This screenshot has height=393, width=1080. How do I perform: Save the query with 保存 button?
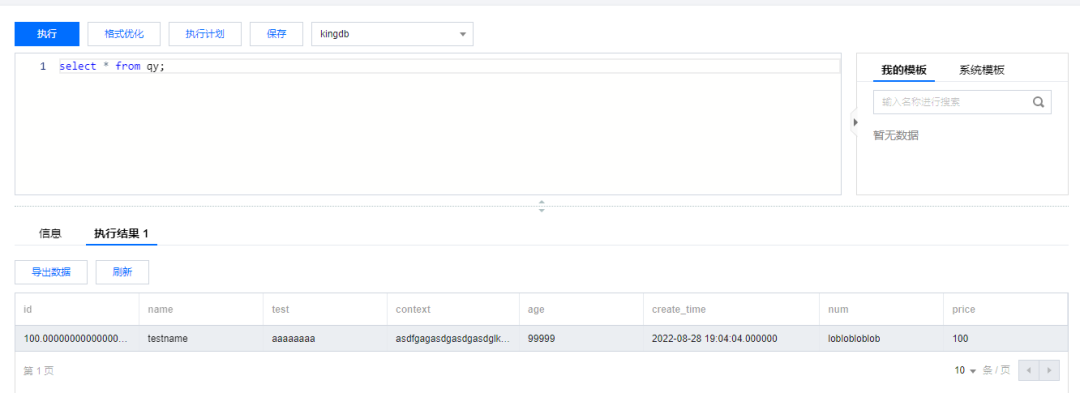(276, 34)
